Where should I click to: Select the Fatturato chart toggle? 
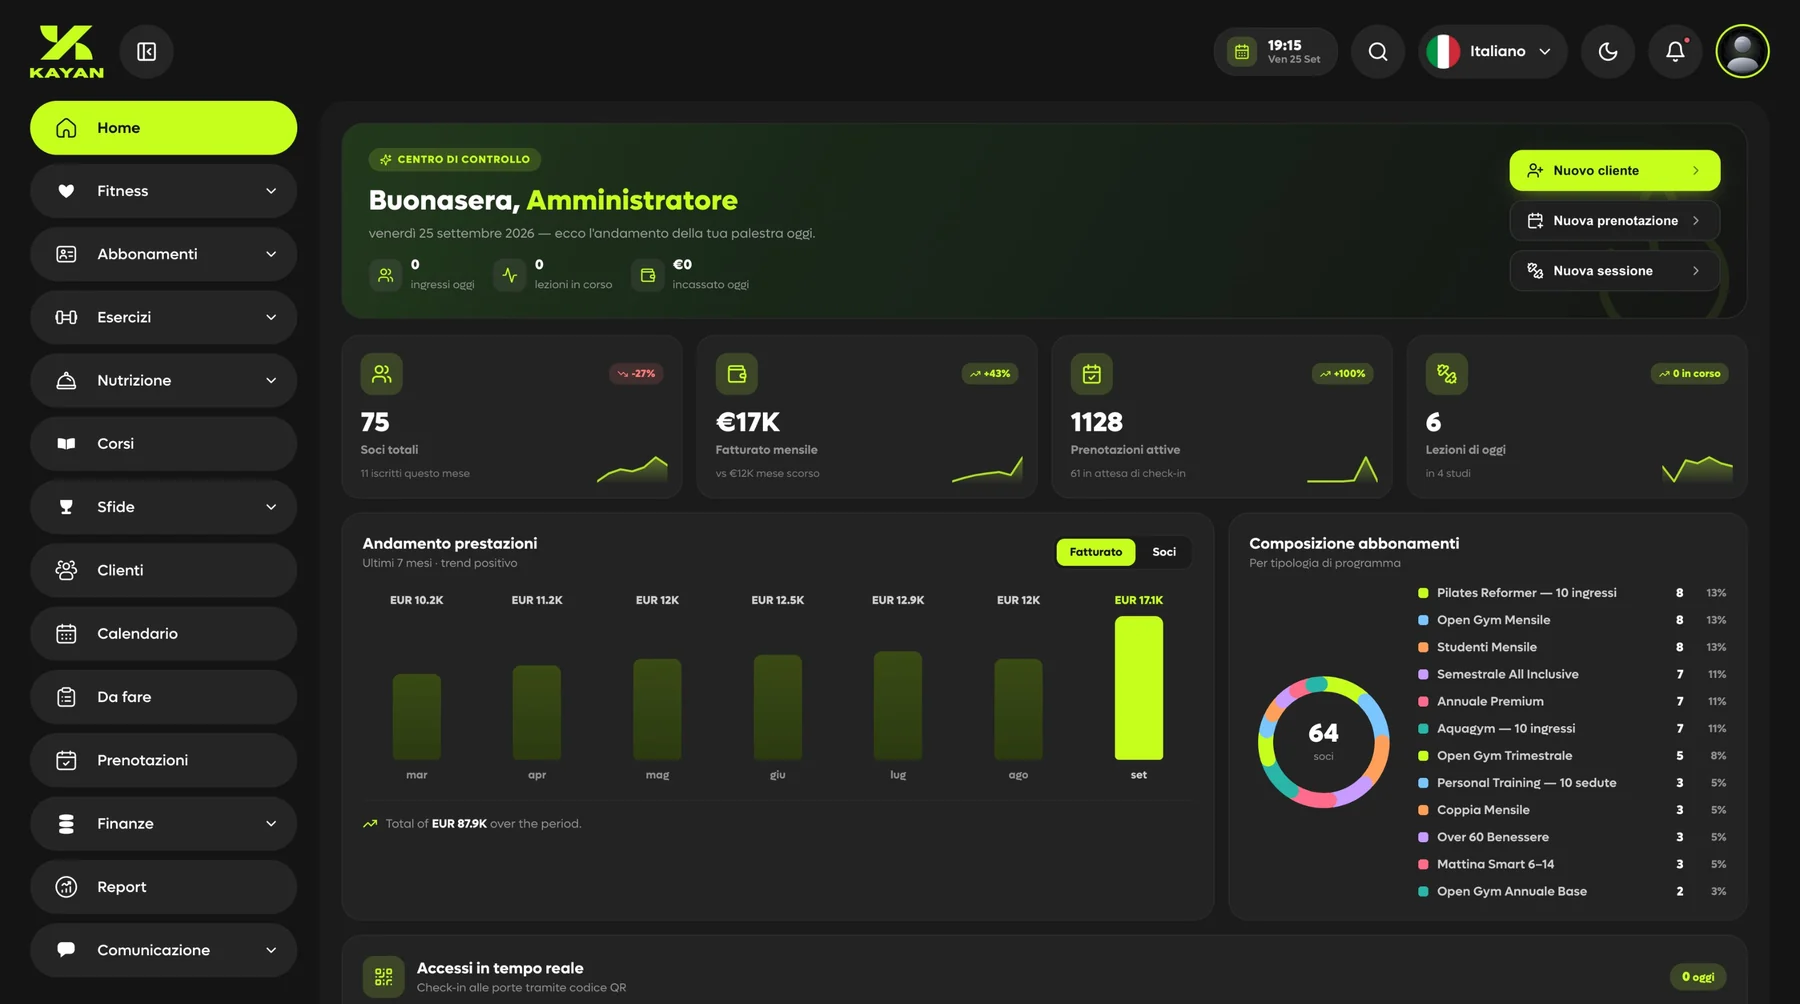point(1096,552)
